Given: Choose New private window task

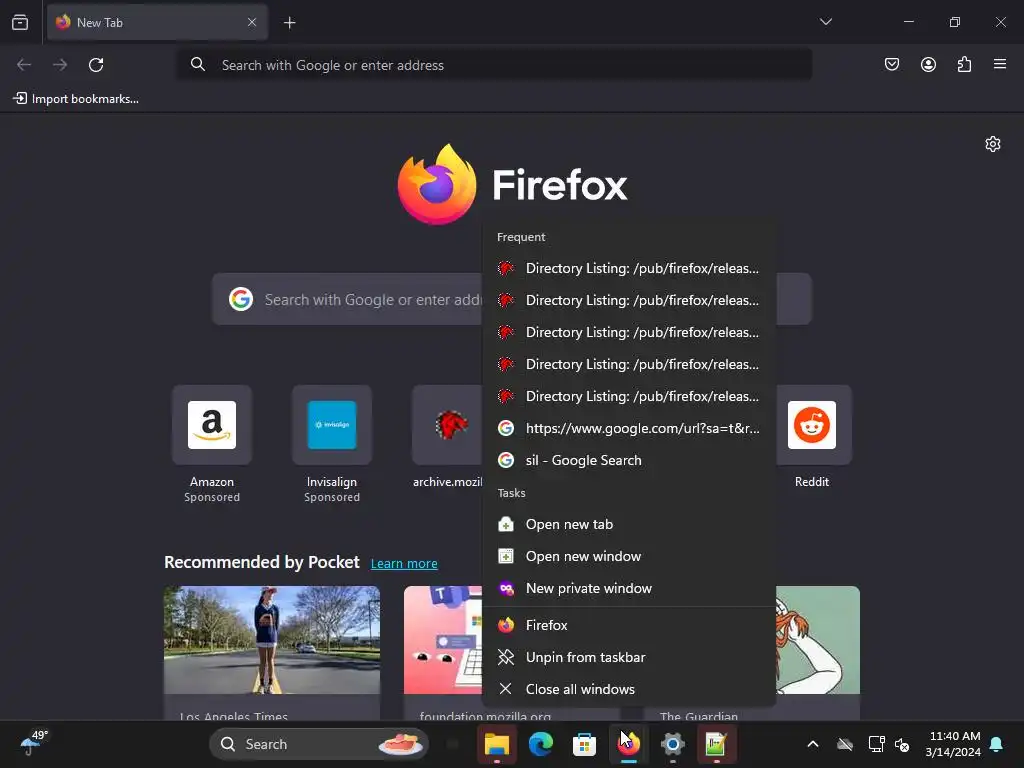Looking at the screenshot, I should [x=628, y=588].
